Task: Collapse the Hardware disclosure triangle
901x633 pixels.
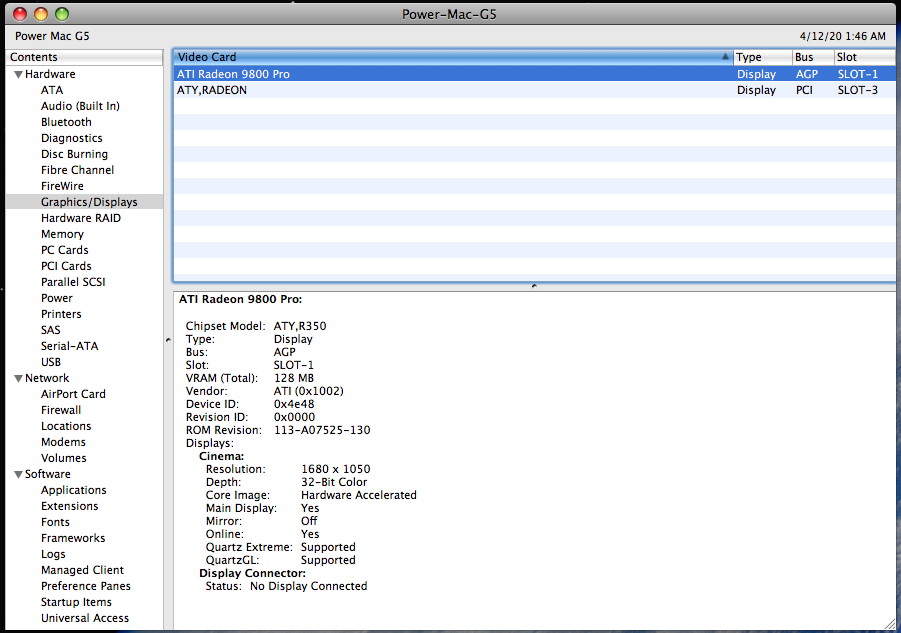Action: [18, 74]
